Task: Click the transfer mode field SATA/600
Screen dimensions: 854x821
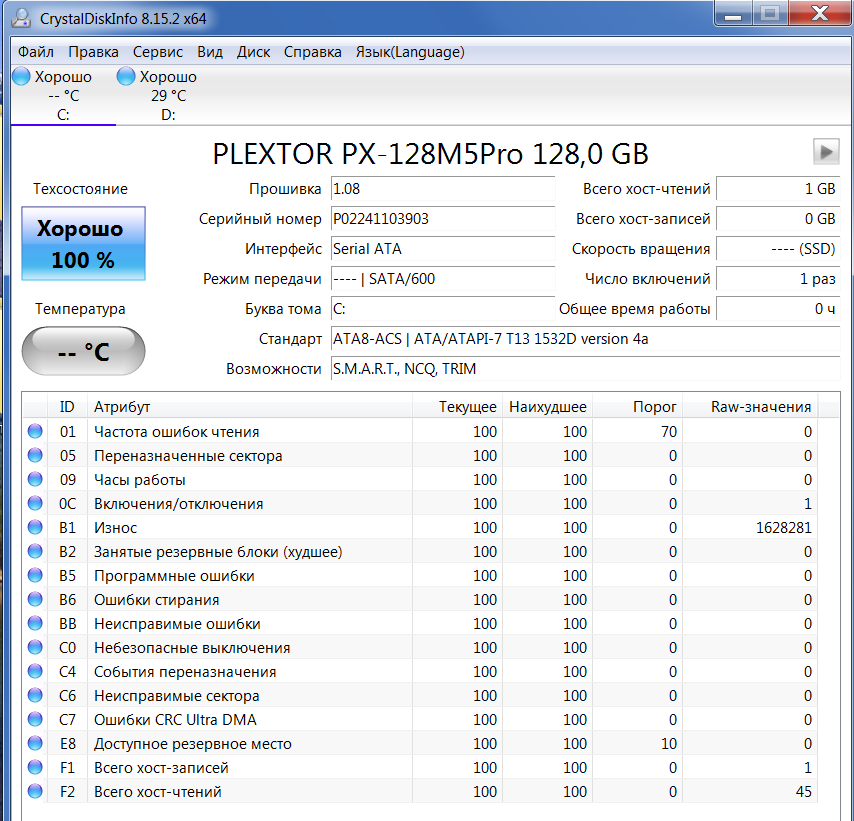Action: coord(443,279)
